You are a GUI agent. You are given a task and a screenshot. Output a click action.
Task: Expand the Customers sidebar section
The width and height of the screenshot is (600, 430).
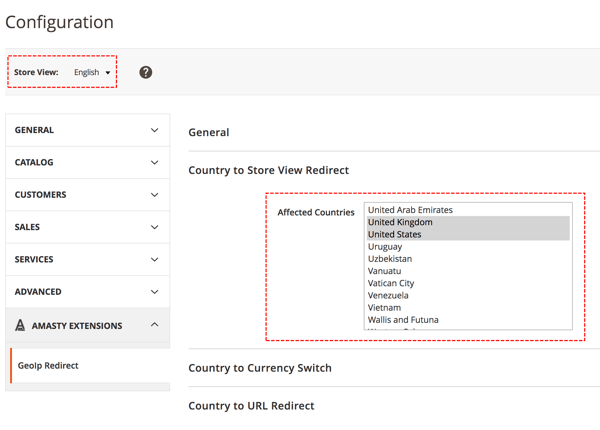87,195
